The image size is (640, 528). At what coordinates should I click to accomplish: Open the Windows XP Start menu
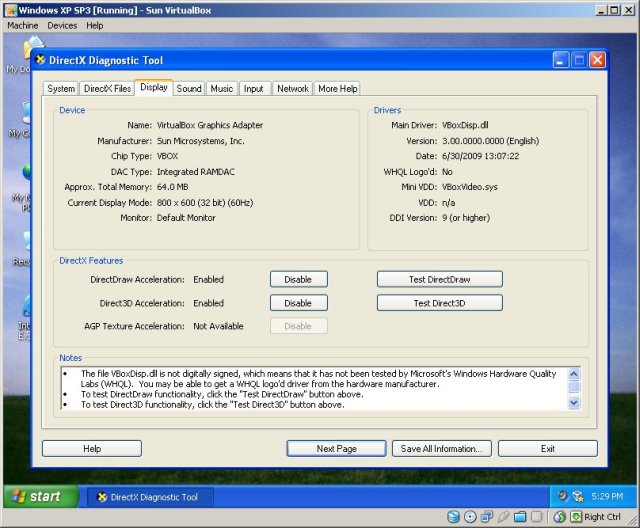[x=38, y=497]
